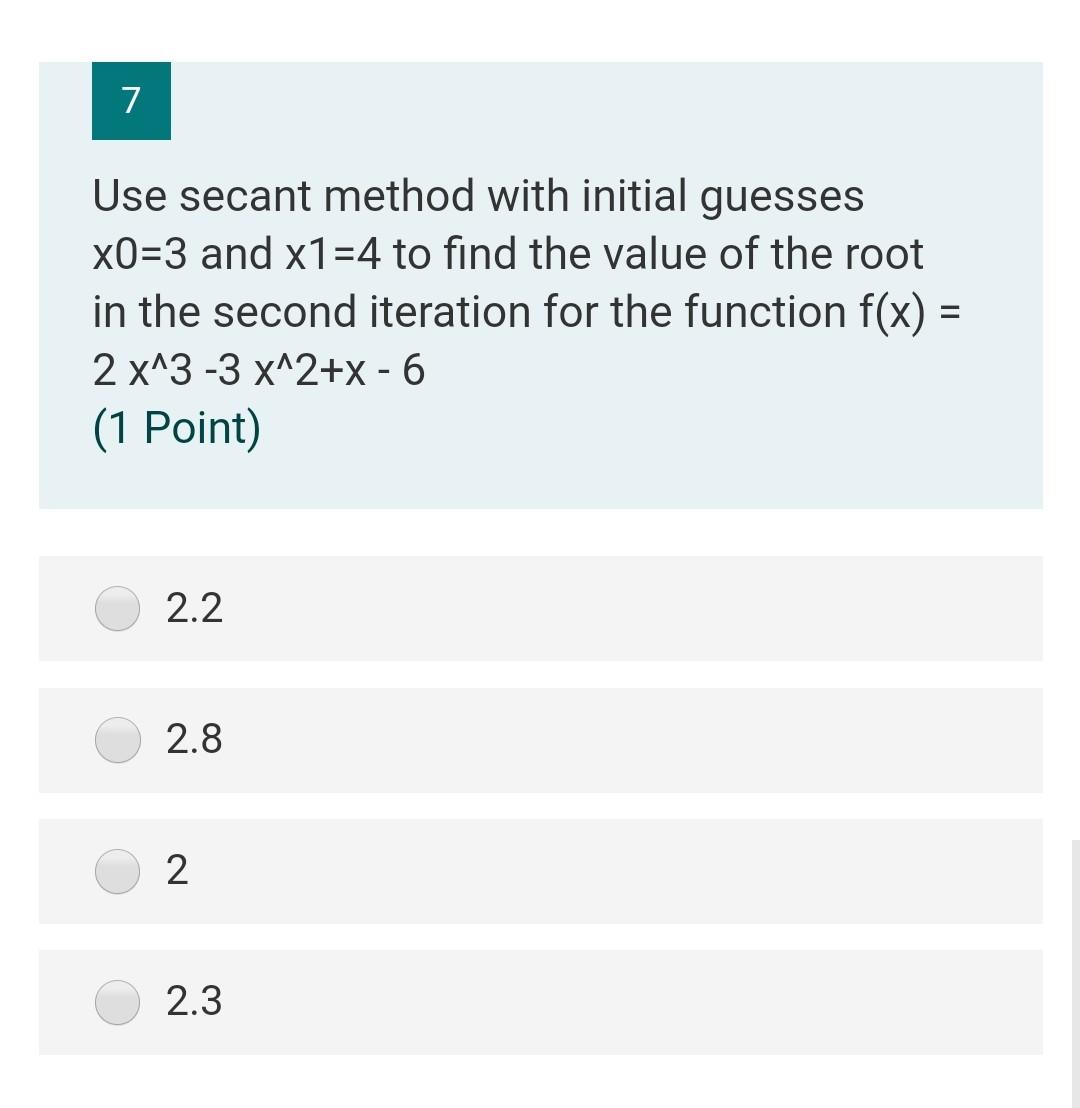
Task: Click the answer label text 2
Action: pos(178,871)
